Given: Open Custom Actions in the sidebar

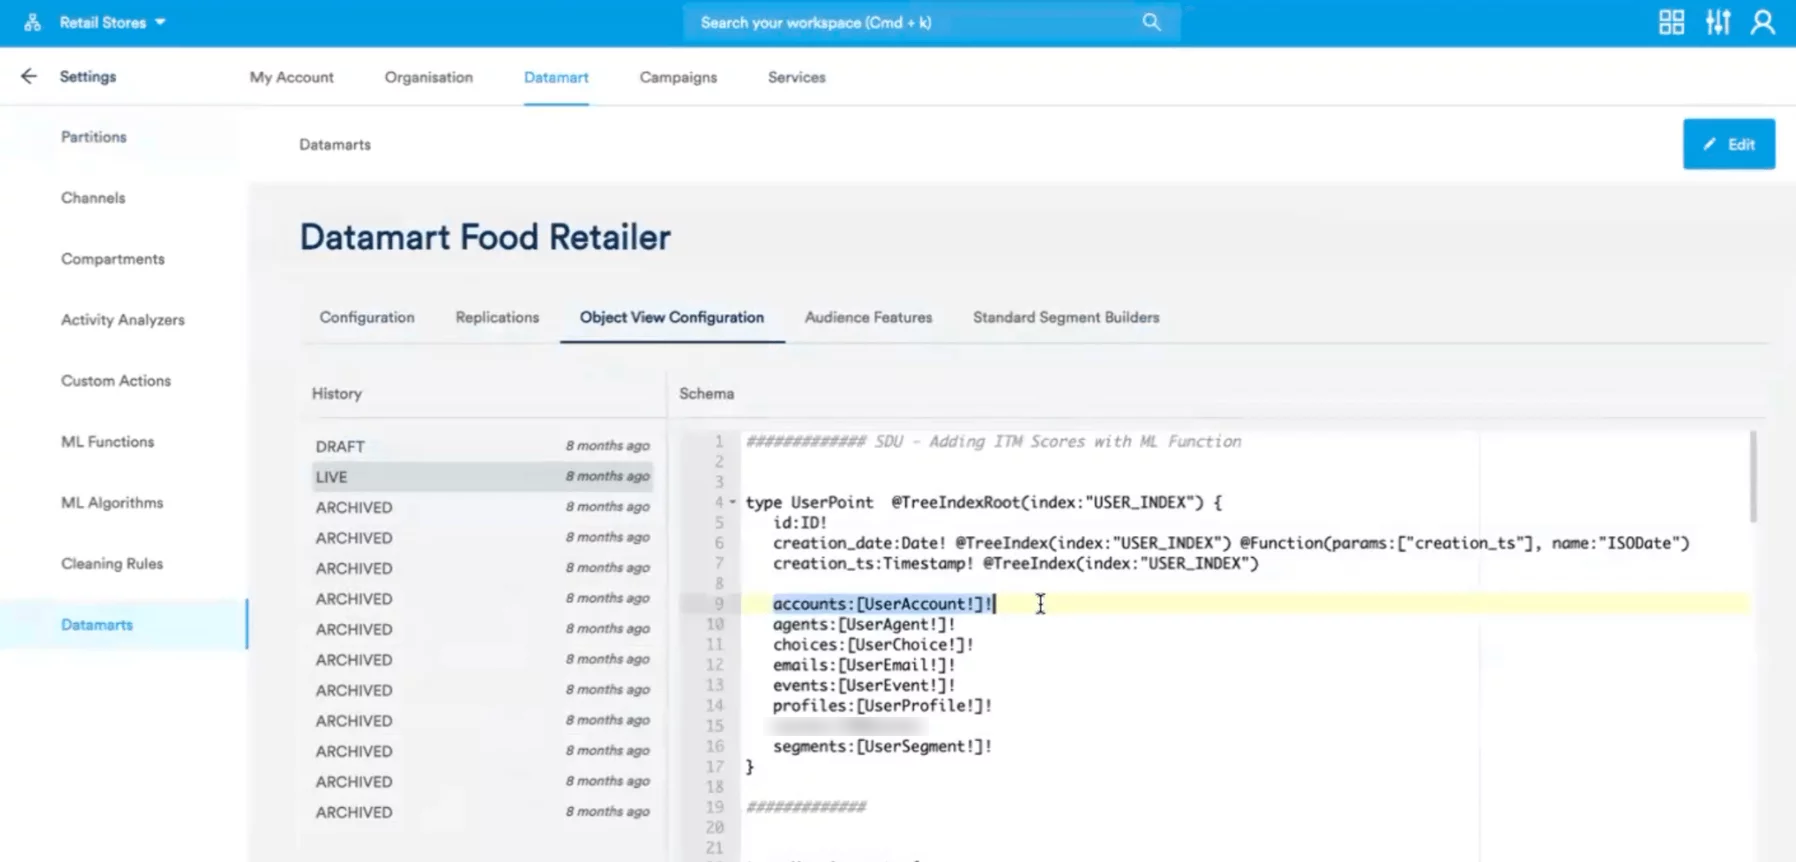Looking at the screenshot, I should (116, 381).
